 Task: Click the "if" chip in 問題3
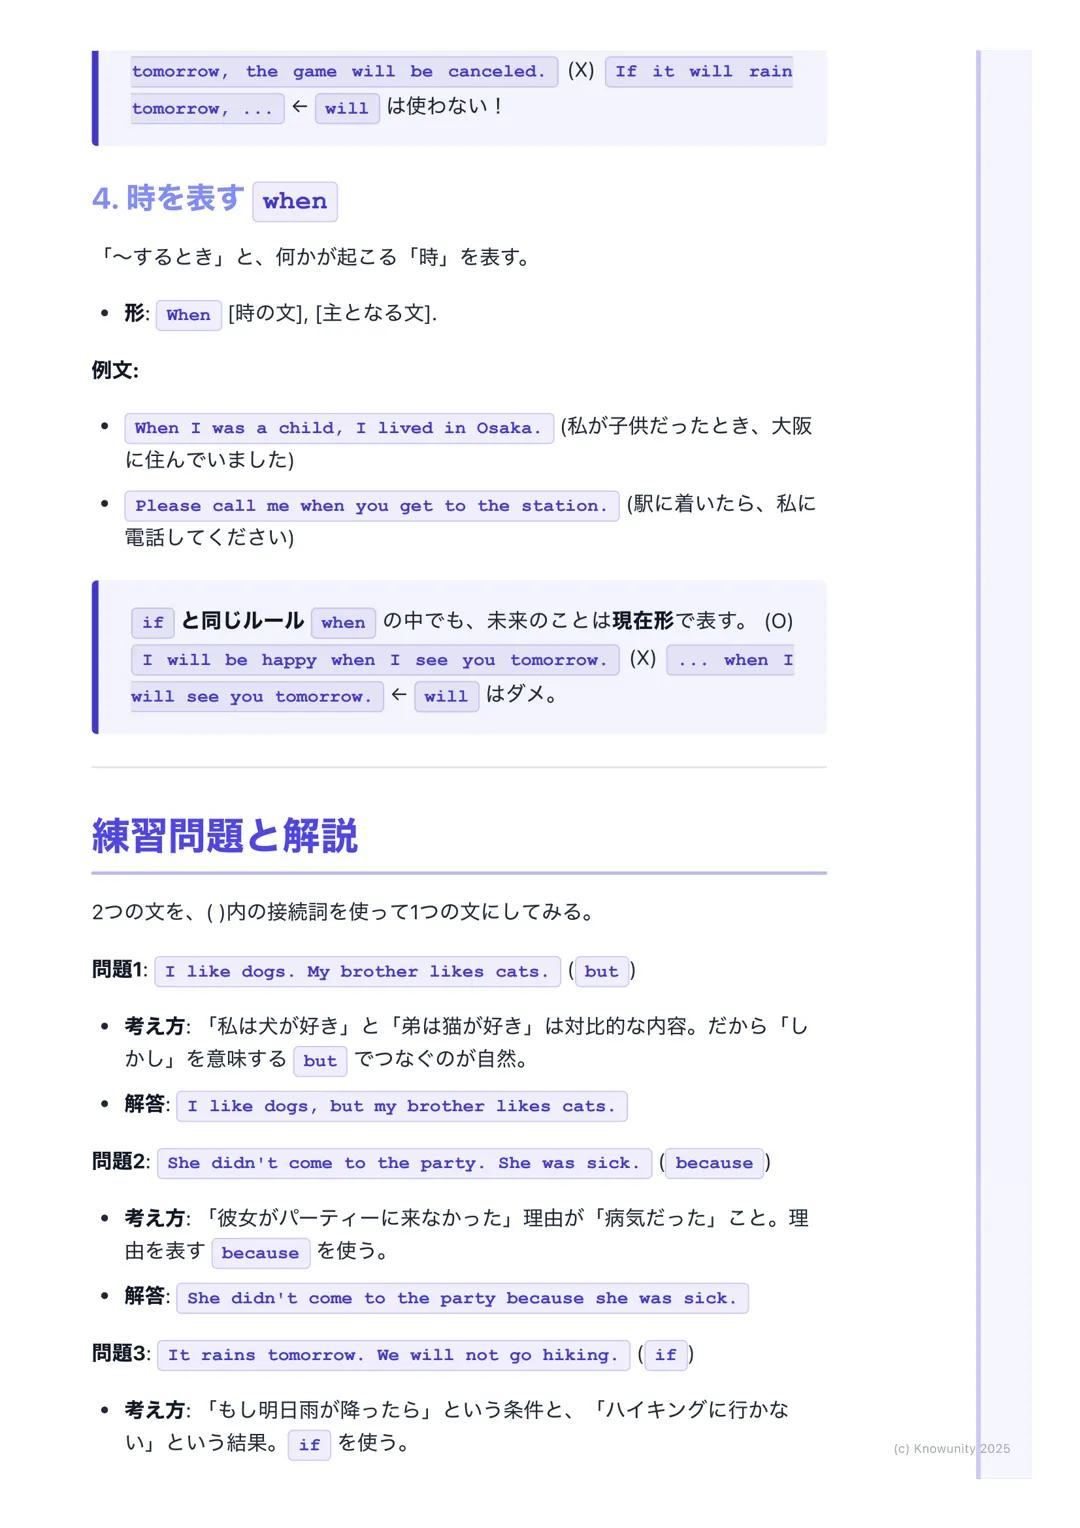click(x=665, y=1356)
